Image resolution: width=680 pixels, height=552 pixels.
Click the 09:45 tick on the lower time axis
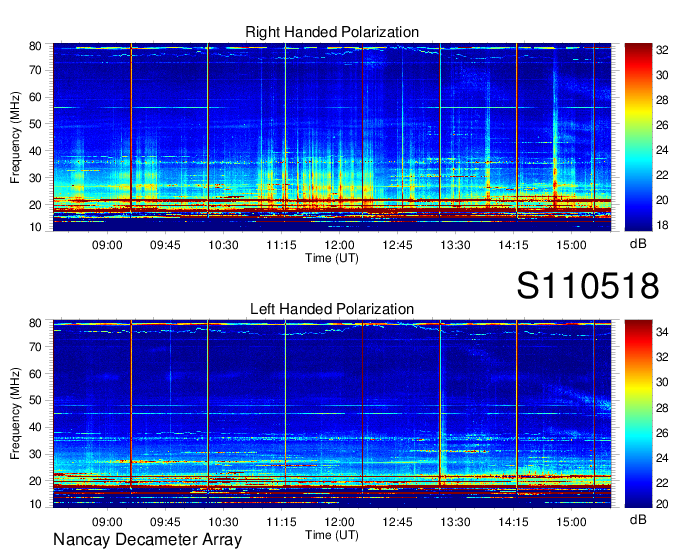coord(165,522)
